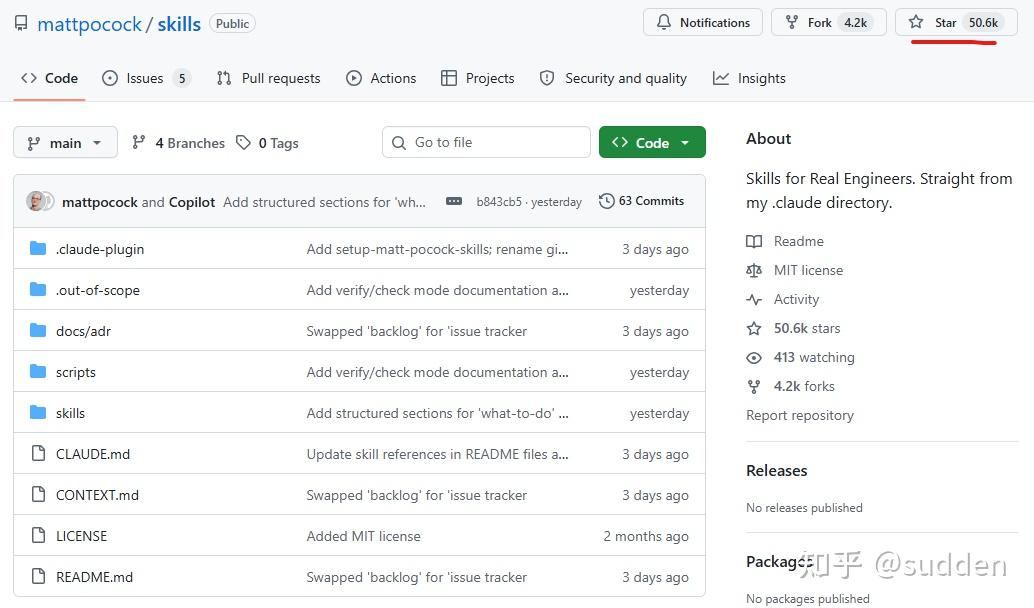Switch to the Pull requests tab
Viewport: 1034px width, 608px height.
(x=268, y=78)
